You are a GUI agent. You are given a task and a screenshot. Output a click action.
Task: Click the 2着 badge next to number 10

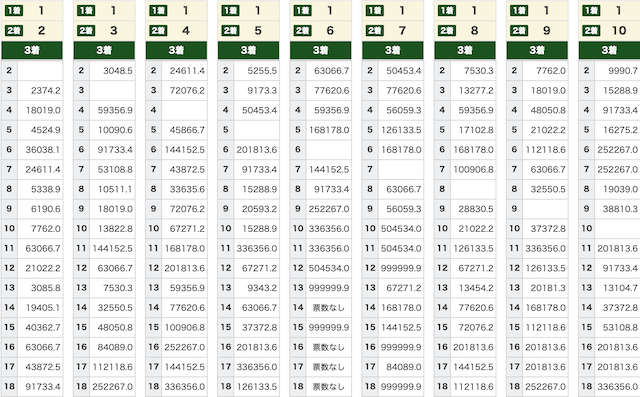pos(591,31)
